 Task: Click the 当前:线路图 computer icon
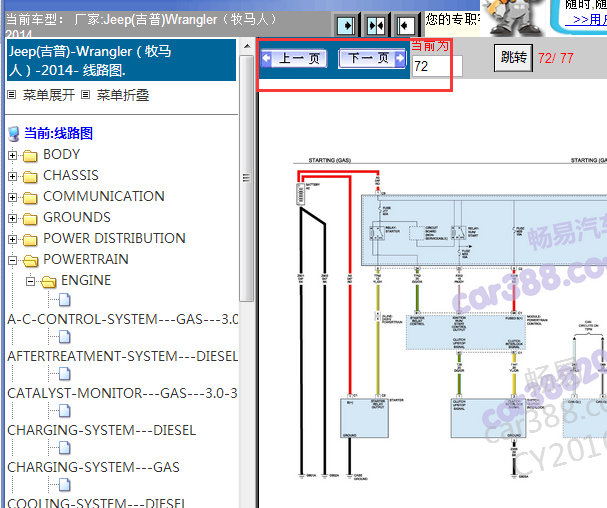[x=14, y=134]
